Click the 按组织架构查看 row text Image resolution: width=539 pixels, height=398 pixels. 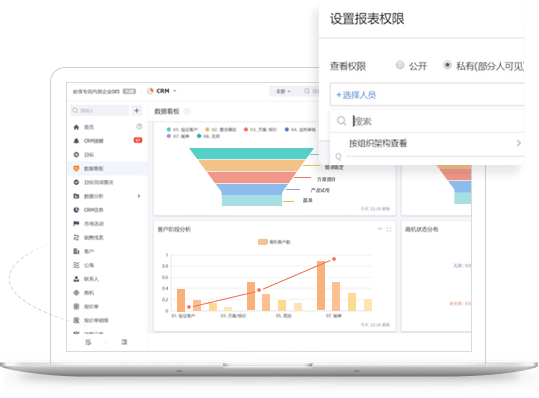(378, 143)
